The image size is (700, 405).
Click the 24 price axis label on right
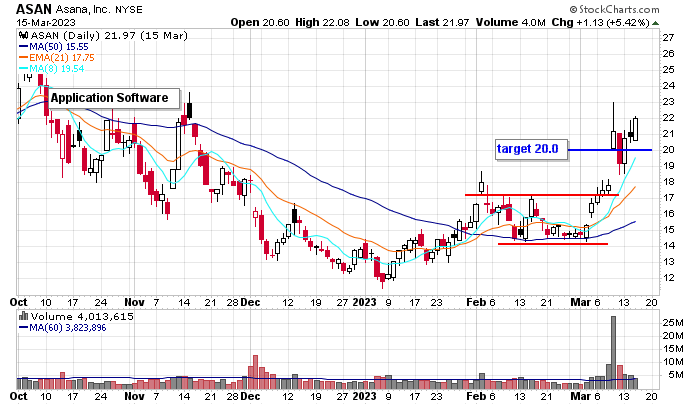pyautogui.click(x=668, y=86)
